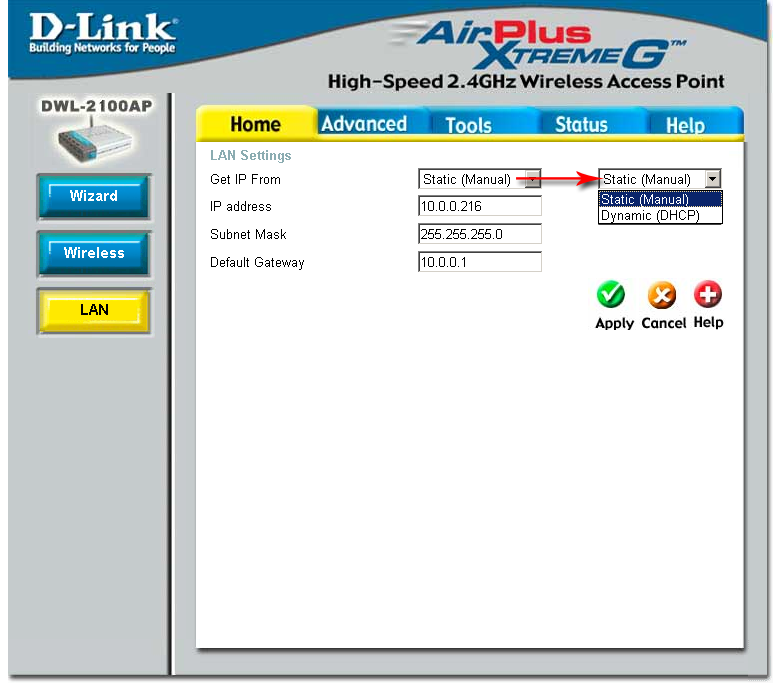Click the red Help plus icon

pos(708,294)
